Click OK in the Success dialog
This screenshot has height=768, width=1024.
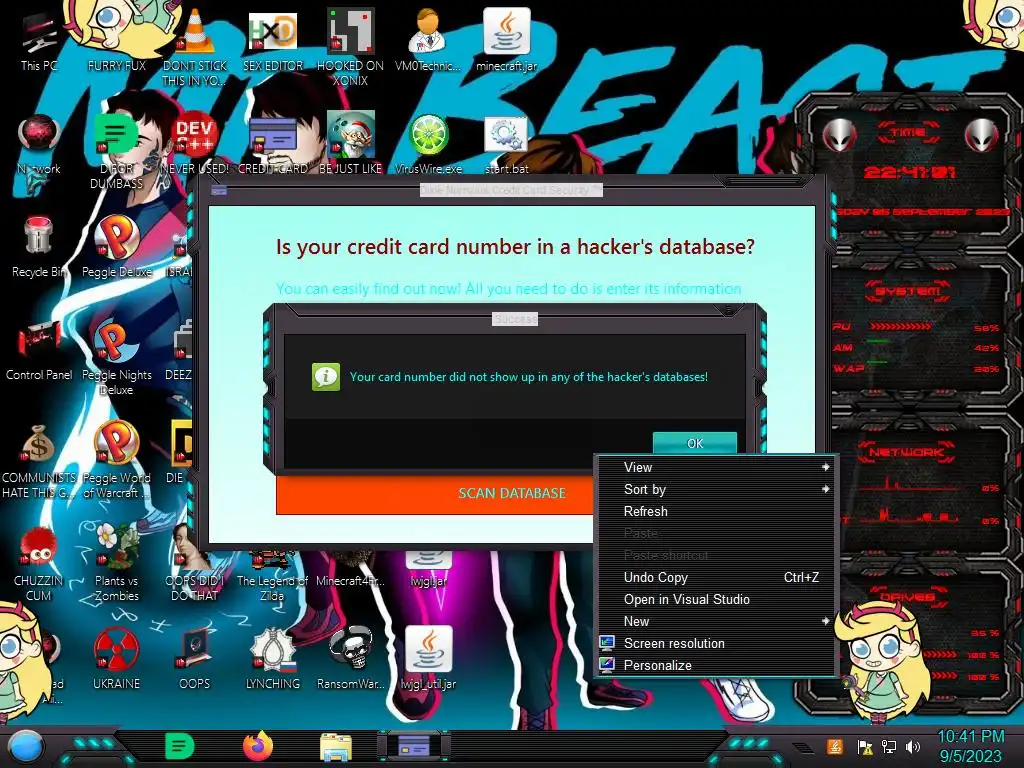695,443
